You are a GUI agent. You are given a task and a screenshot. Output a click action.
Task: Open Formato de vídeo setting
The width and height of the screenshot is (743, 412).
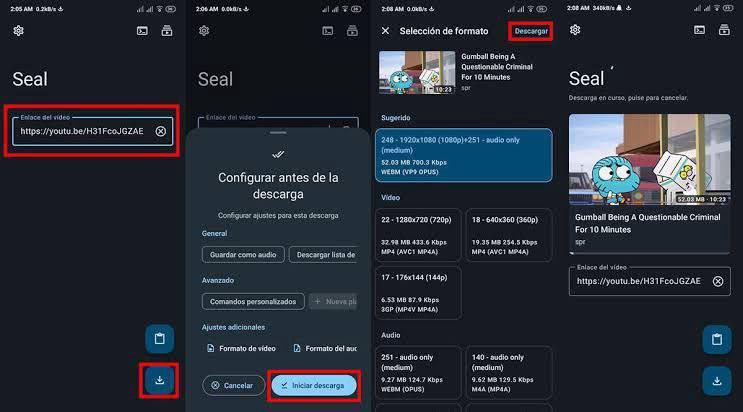coord(241,348)
